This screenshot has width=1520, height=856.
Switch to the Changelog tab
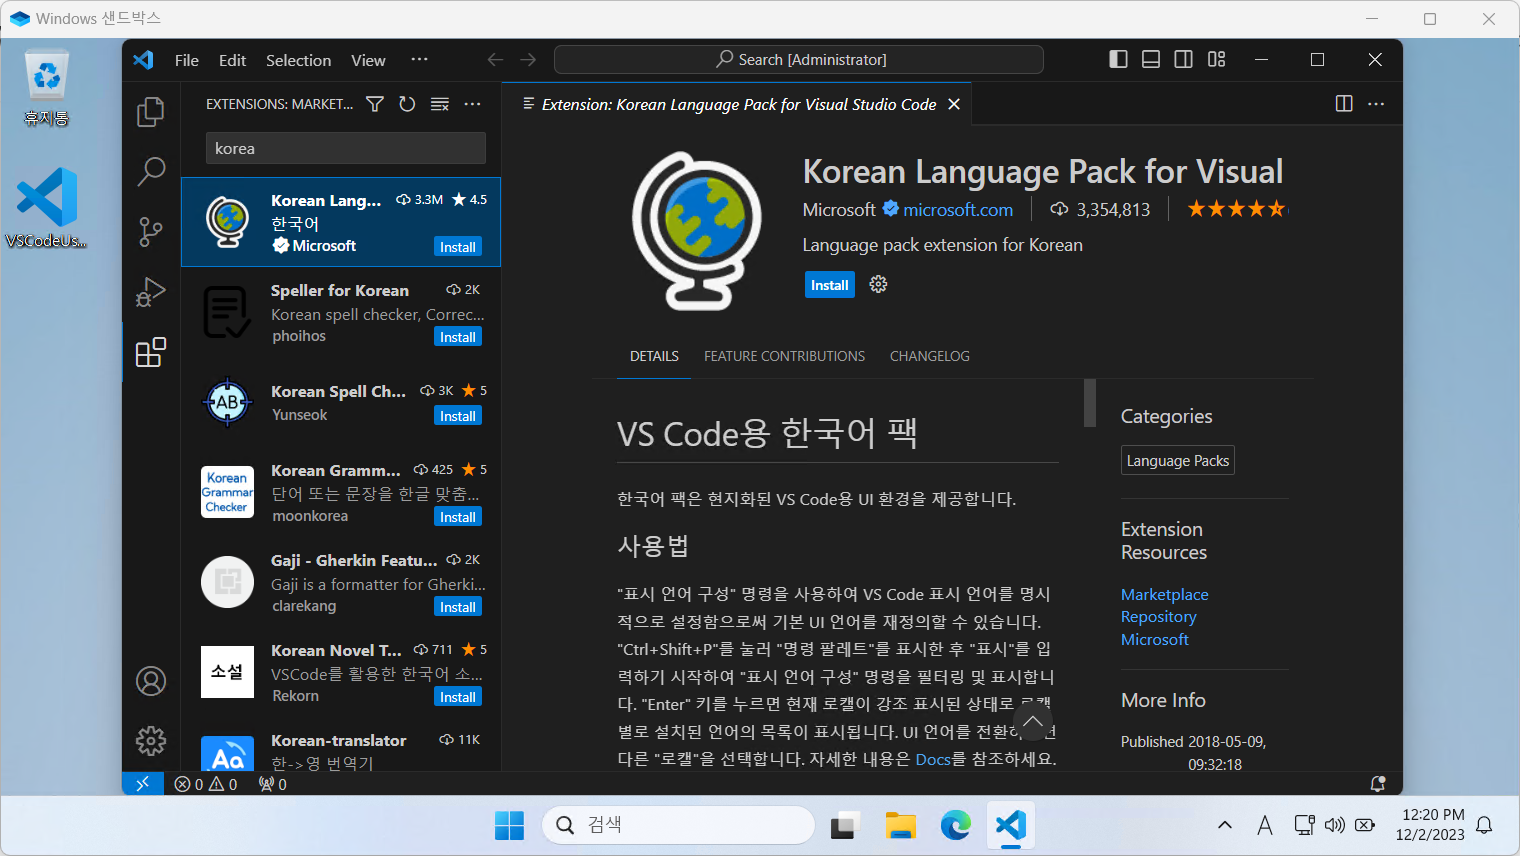(x=930, y=356)
